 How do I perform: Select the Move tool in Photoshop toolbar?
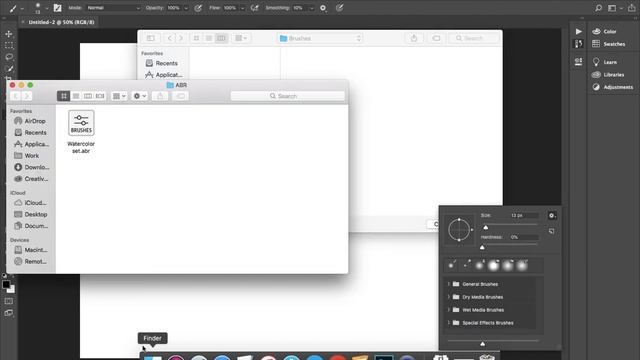click(x=9, y=34)
